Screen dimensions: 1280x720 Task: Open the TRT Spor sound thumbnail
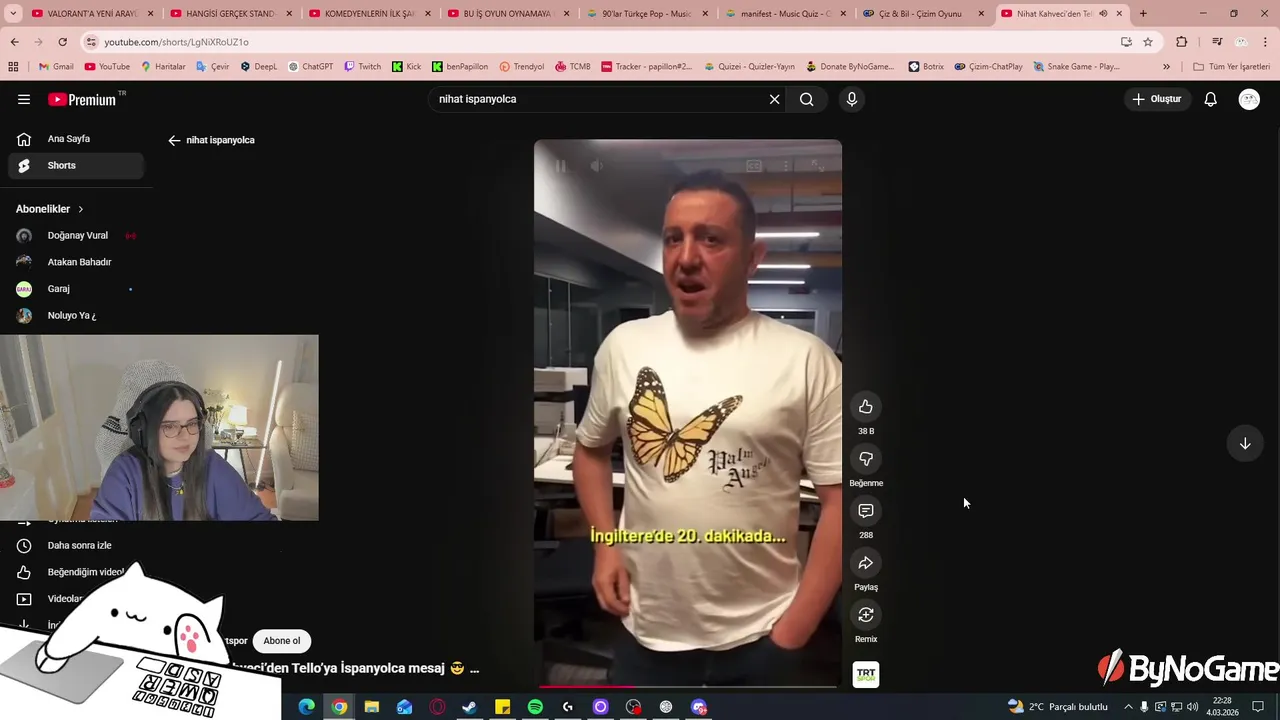click(x=866, y=675)
